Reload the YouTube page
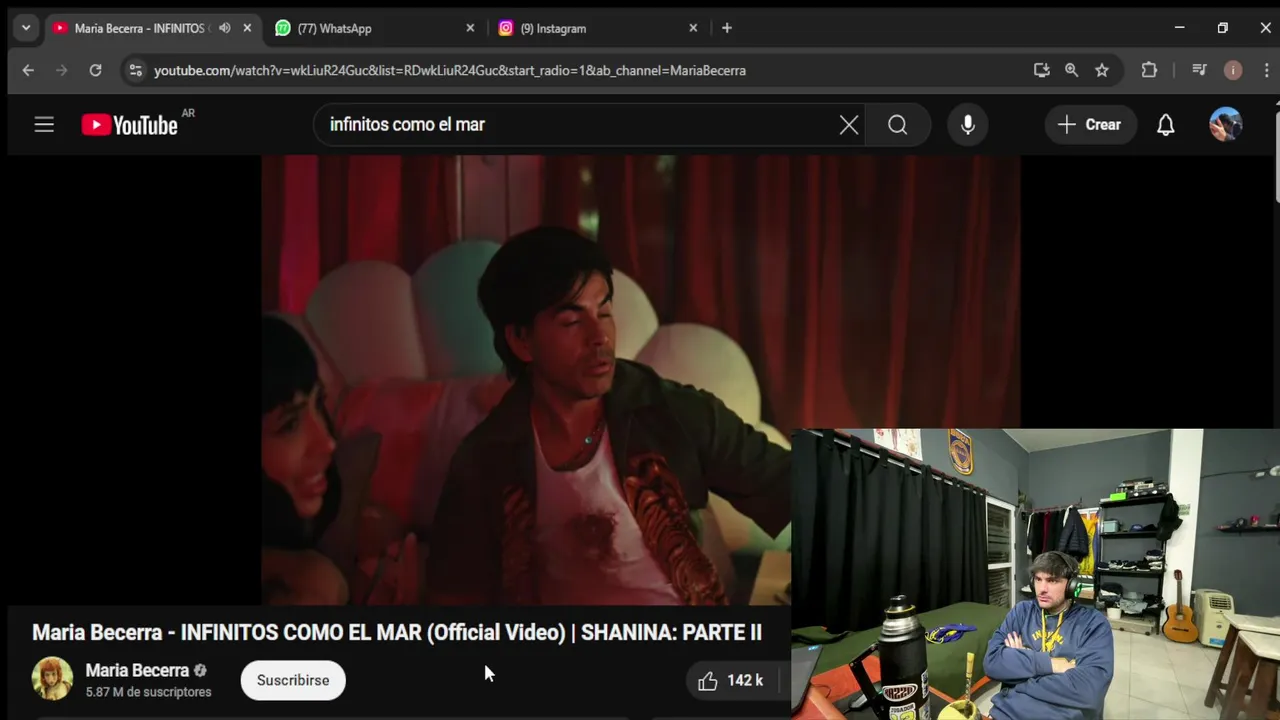 [x=95, y=70]
